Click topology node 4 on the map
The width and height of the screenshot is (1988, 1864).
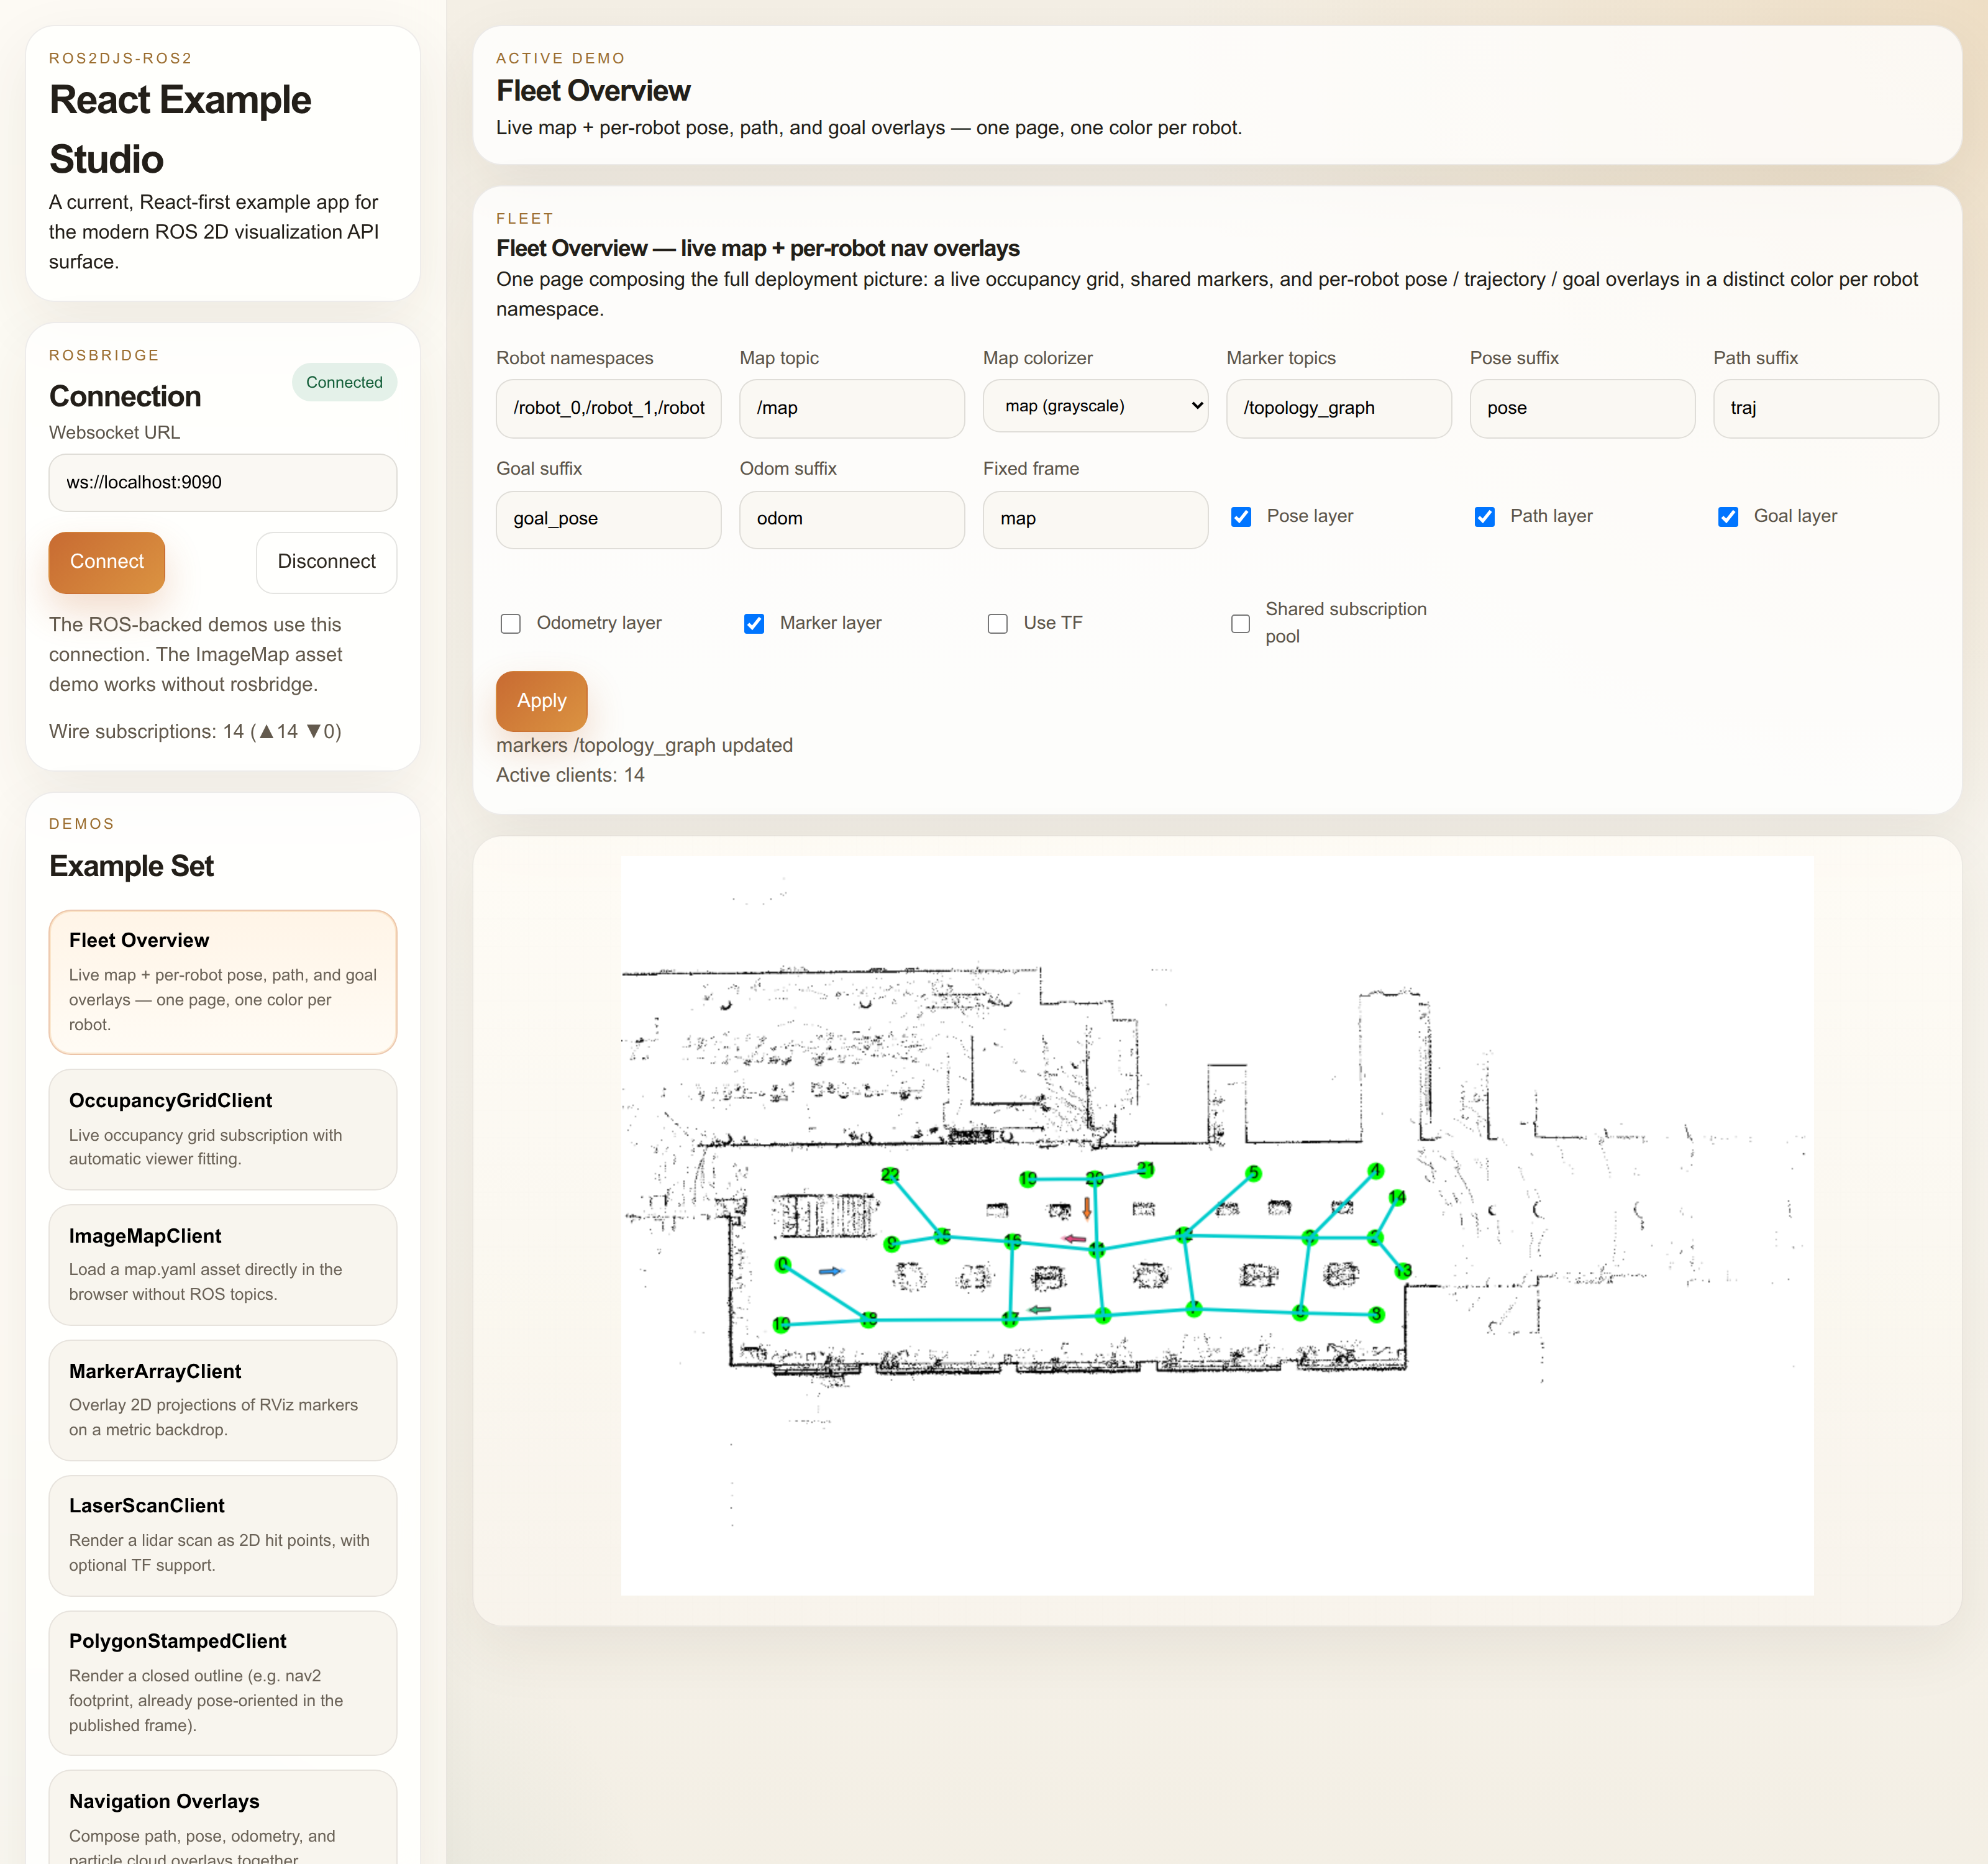1376,1170
